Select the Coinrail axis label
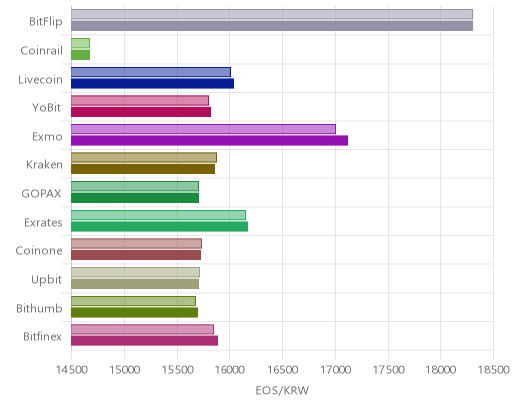Screen dimensions: 512x408 click(x=41, y=51)
